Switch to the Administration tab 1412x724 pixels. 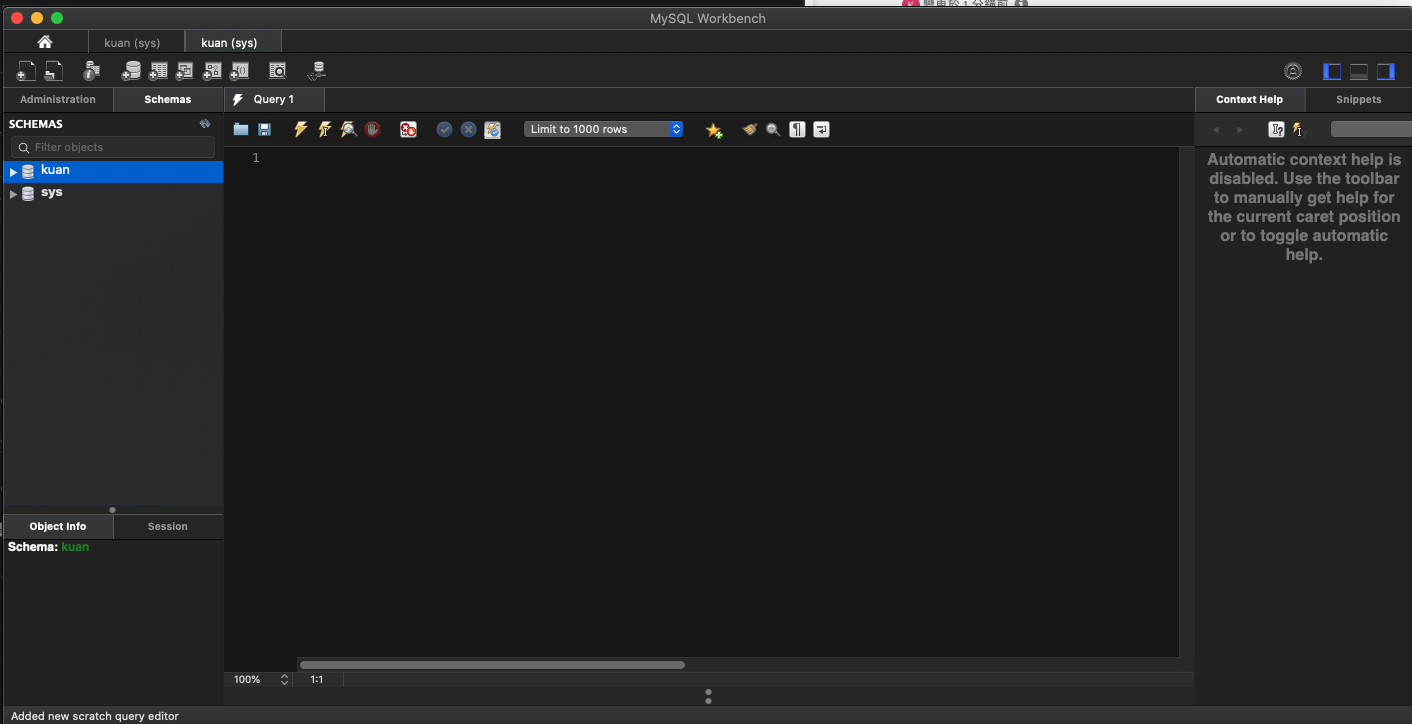(x=58, y=99)
